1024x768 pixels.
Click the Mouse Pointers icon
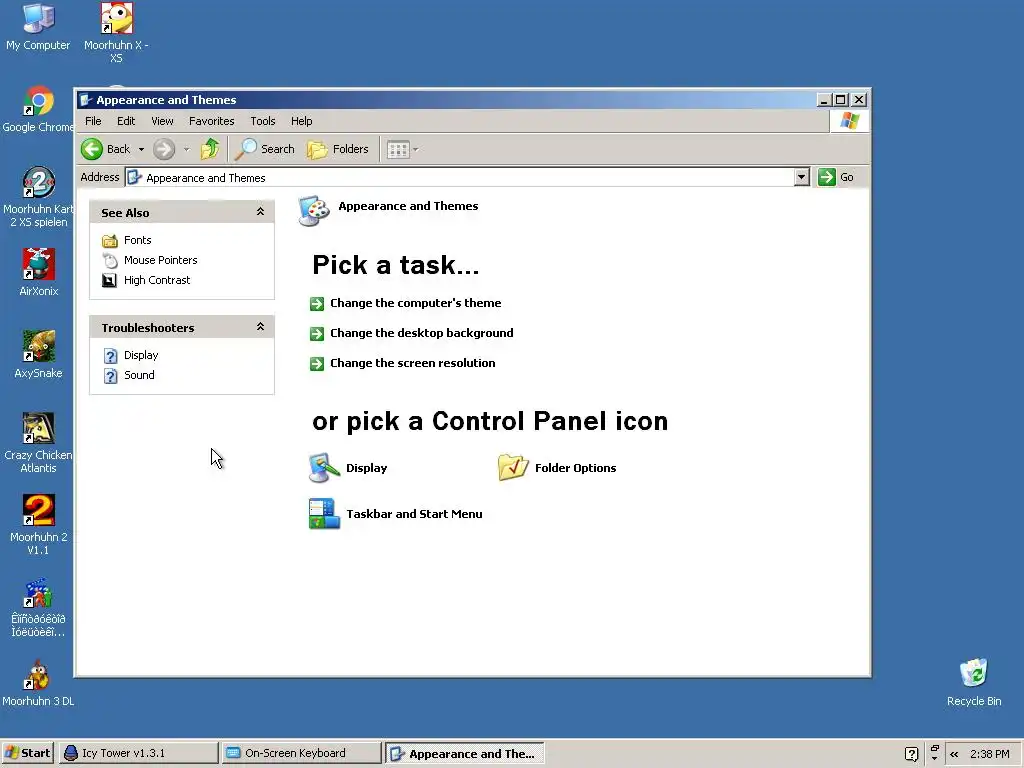pyautogui.click(x=110, y=261)
